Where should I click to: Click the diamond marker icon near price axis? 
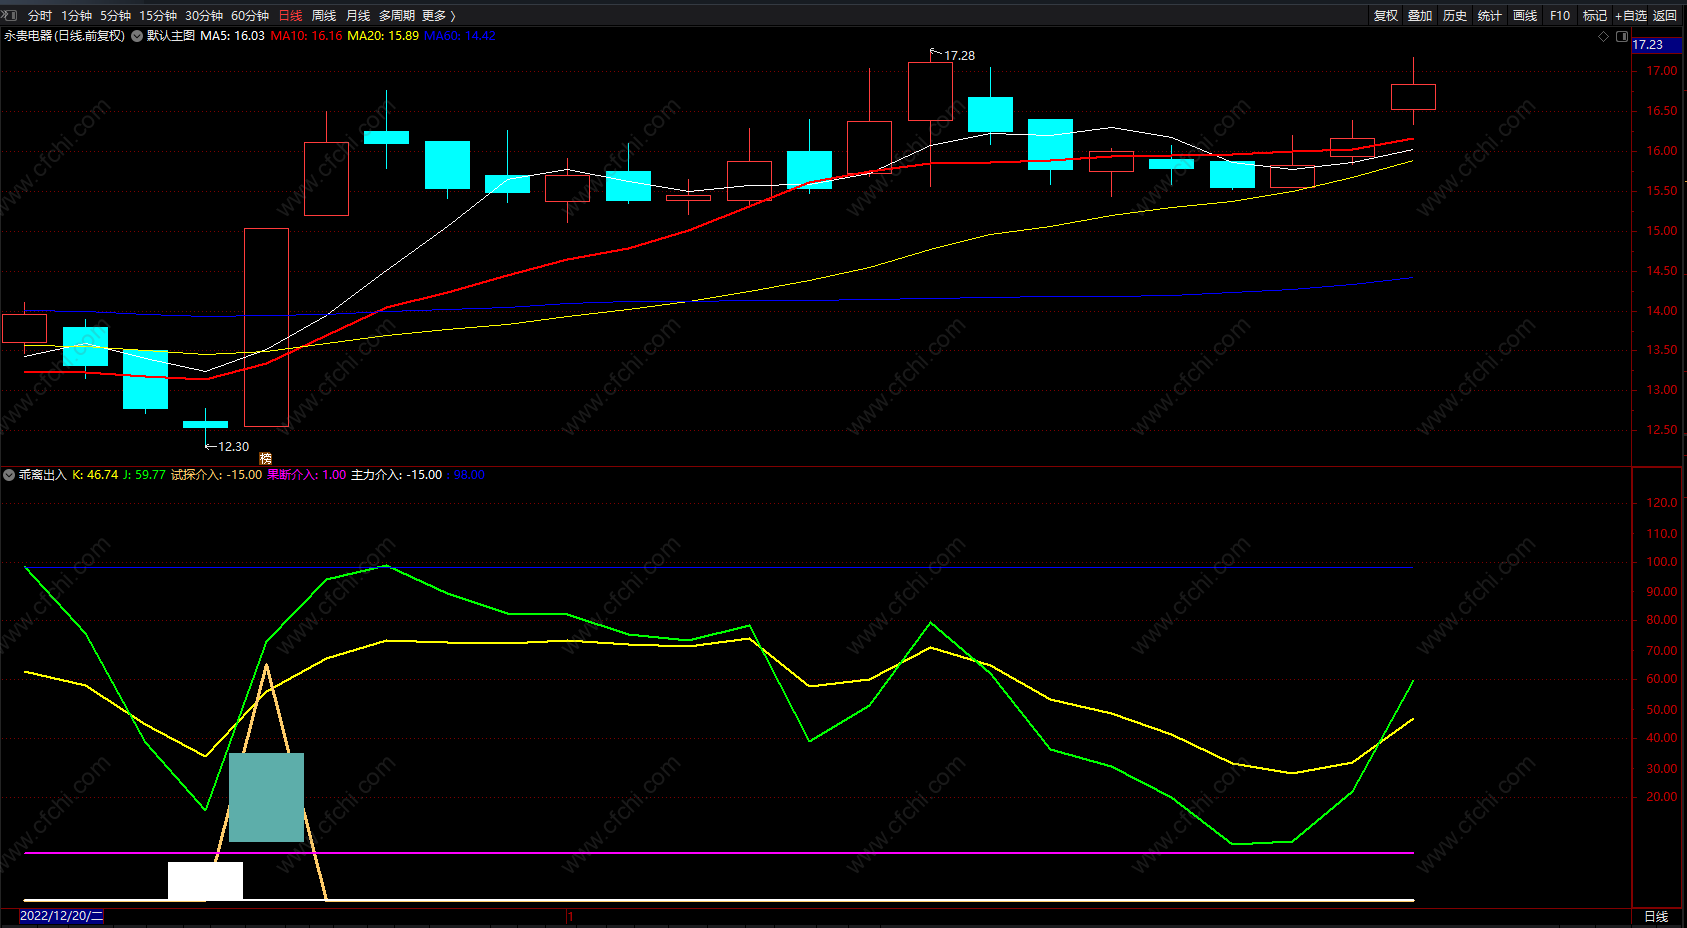coord(1604,36)
